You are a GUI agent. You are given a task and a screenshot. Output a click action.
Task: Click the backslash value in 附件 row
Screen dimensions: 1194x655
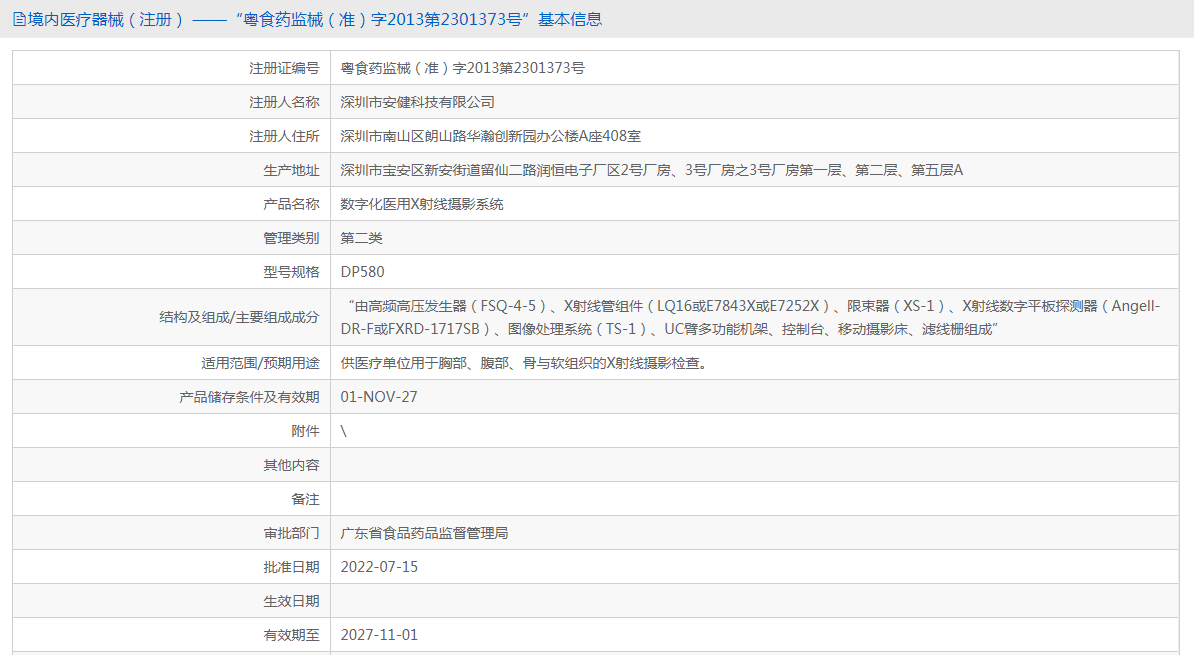coord(343,431)
